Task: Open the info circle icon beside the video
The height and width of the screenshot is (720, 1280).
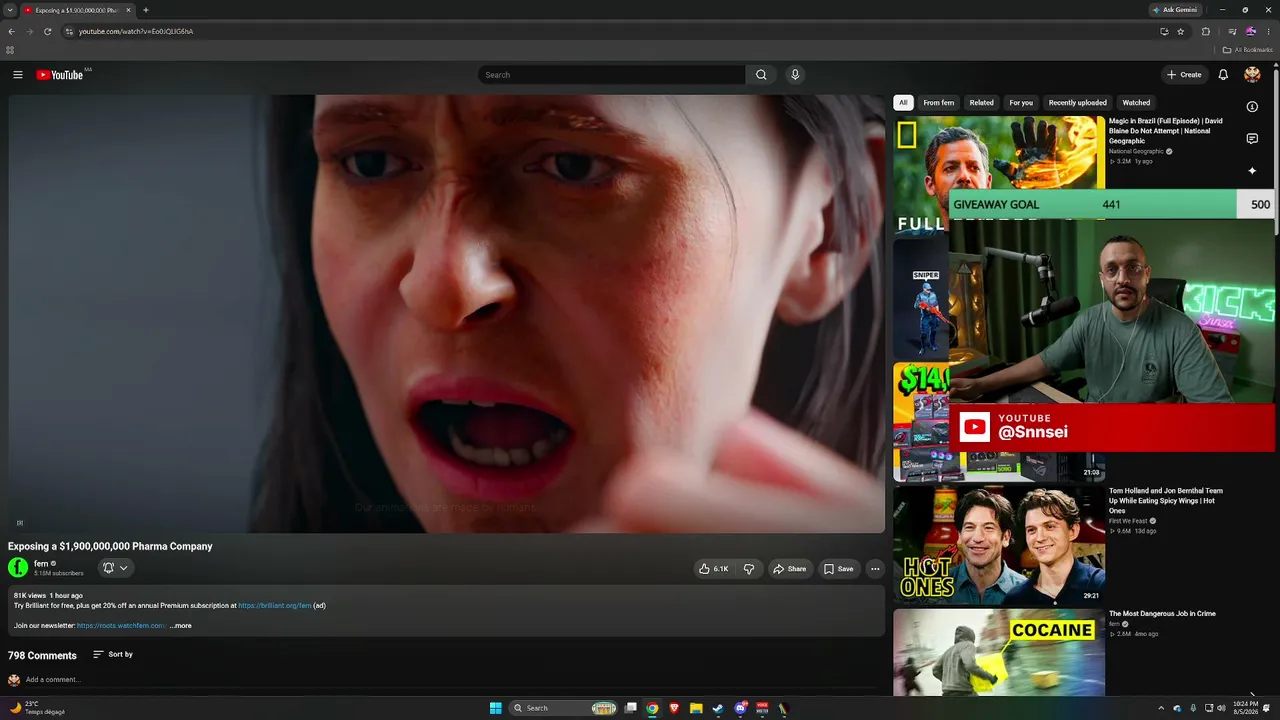Action: tap(1252, 107)
